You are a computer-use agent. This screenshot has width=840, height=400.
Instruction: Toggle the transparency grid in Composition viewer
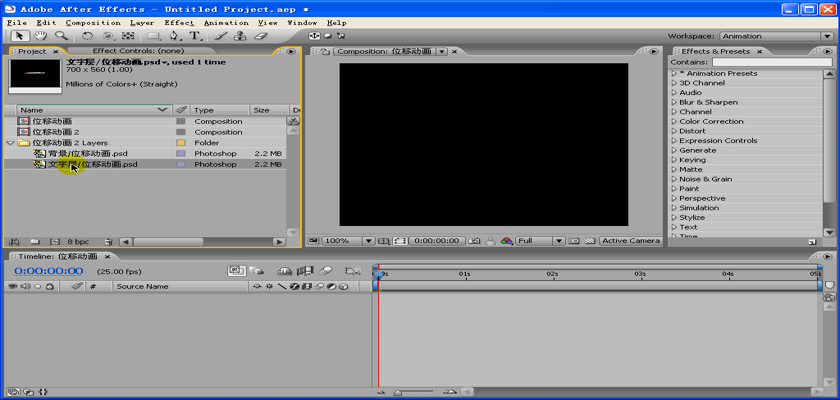click(590, 241)
